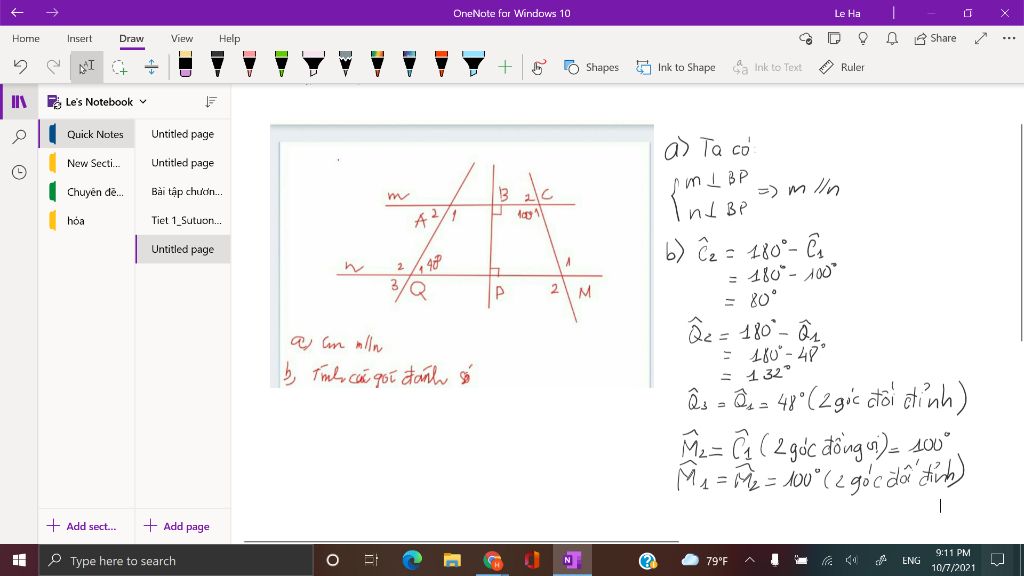The image size is (1024, 576).
Task: Open Task View on the taskbar
Action: point(372,560)
